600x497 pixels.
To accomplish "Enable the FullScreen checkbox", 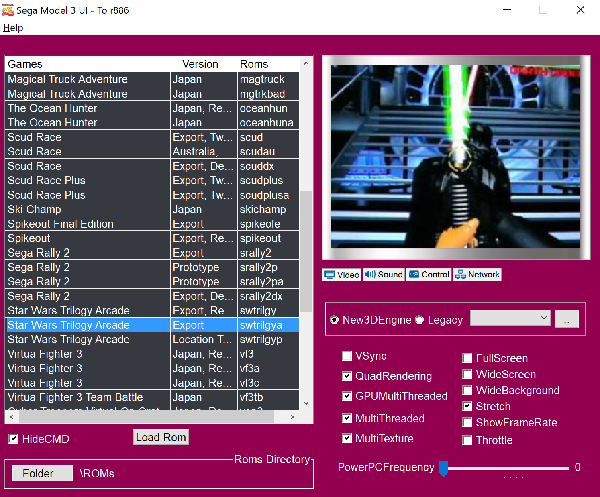I will 467,358.
